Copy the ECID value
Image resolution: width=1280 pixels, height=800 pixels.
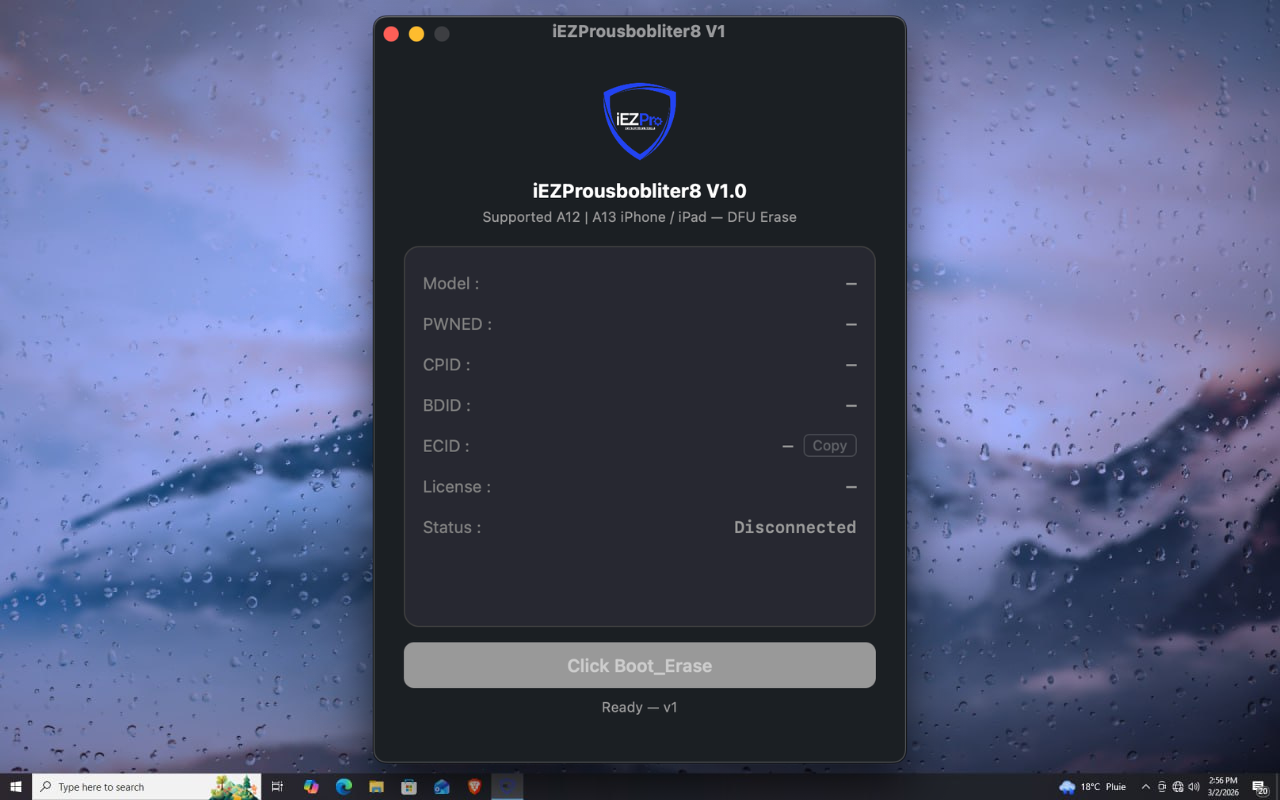[829, 446]
